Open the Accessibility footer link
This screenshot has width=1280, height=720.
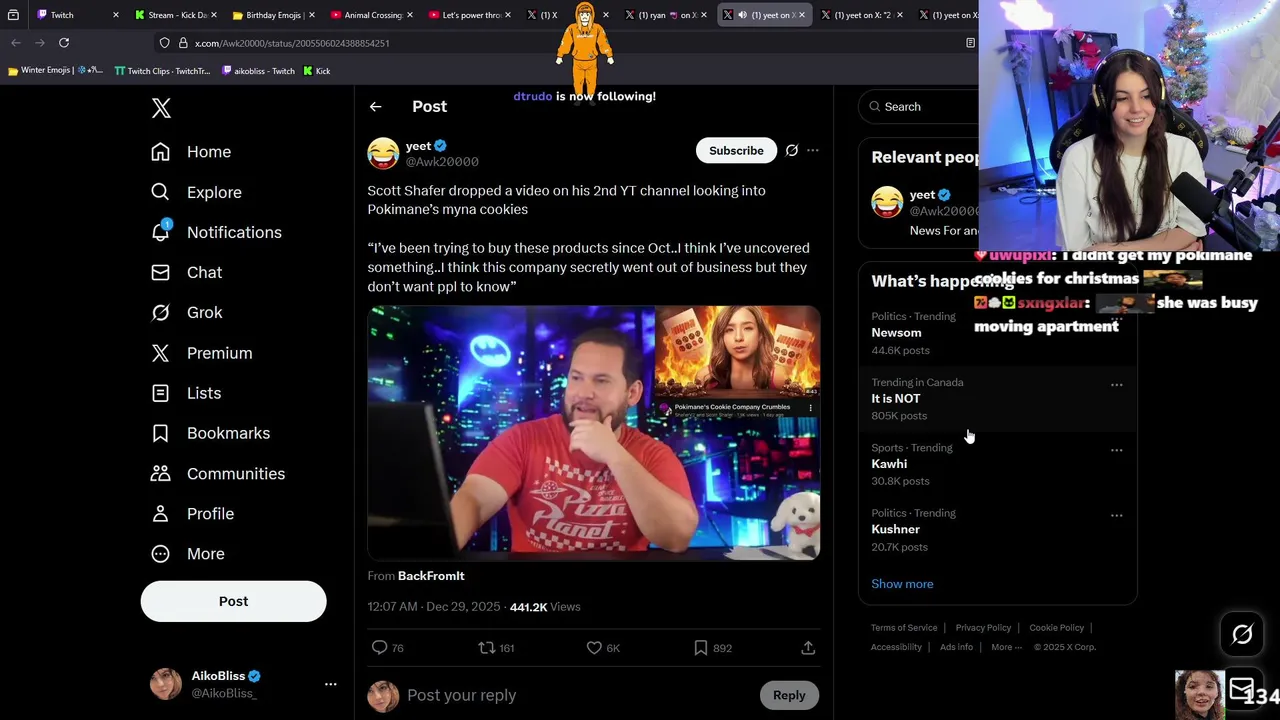(x=896, y=647)
